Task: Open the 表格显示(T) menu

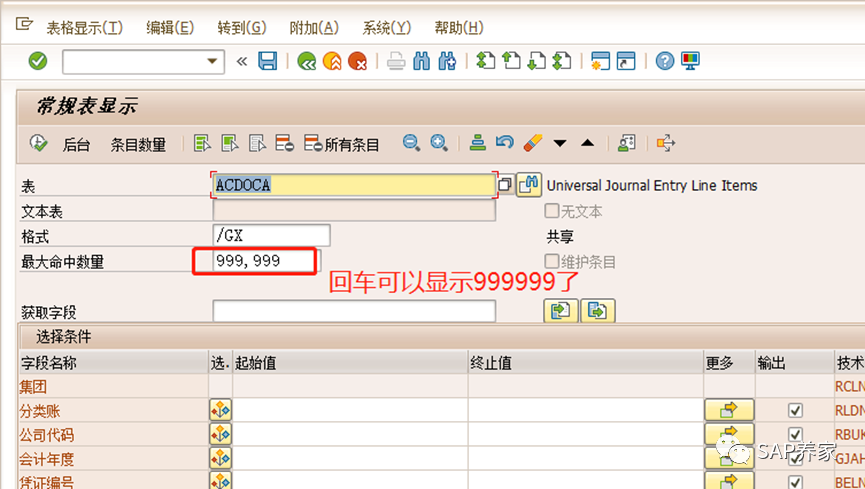Action: coord(84,28)
